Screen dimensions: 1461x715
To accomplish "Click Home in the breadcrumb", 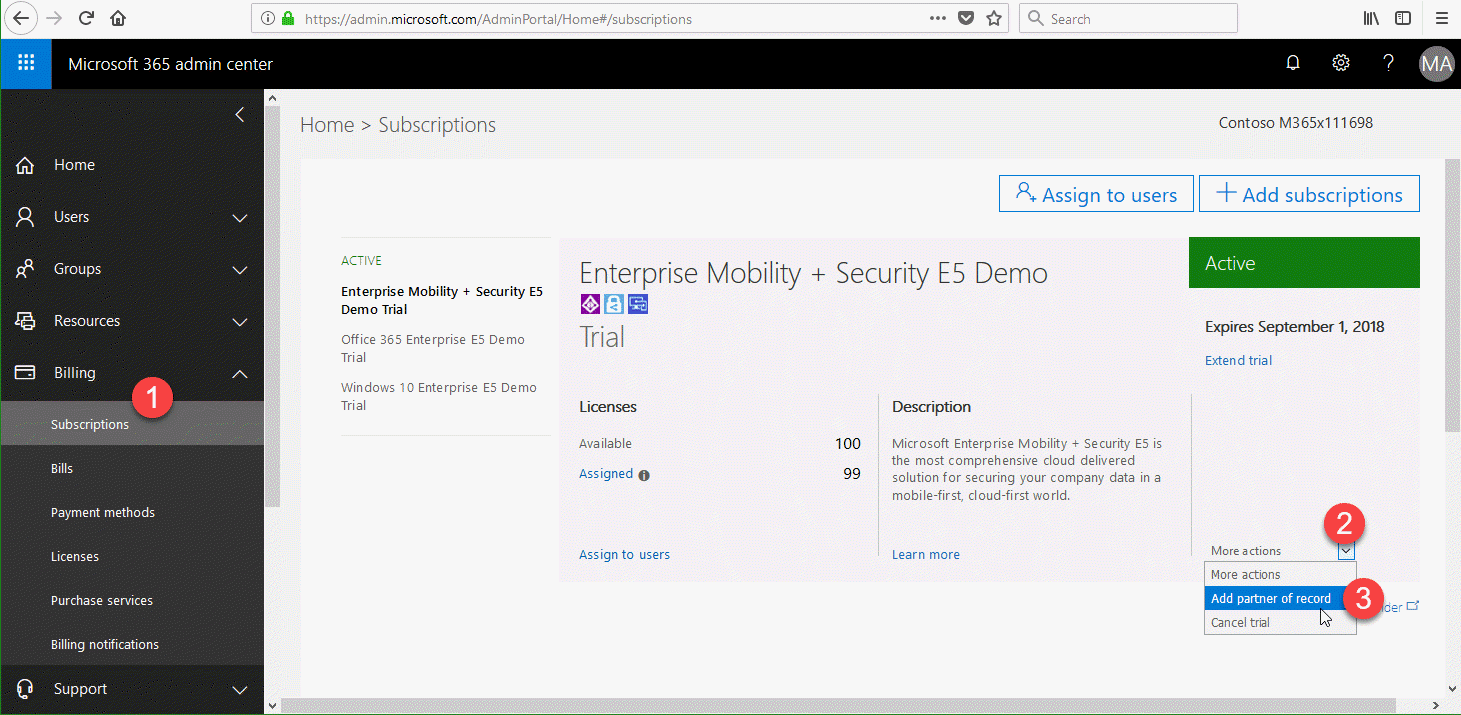I will click(327, 125).
